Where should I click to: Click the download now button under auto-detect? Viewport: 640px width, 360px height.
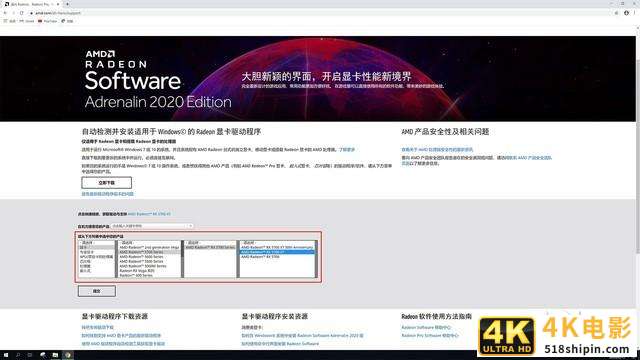(107, 183)
